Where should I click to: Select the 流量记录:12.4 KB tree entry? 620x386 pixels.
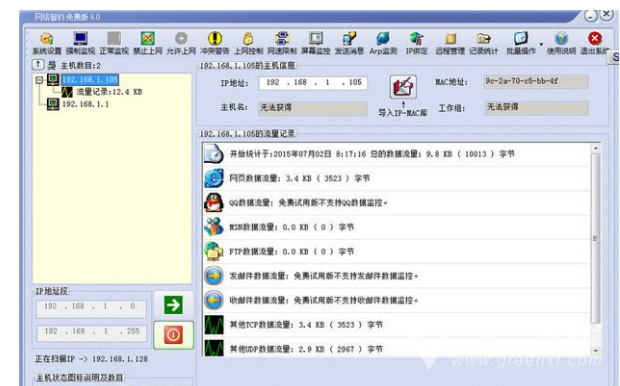point(109,92)
